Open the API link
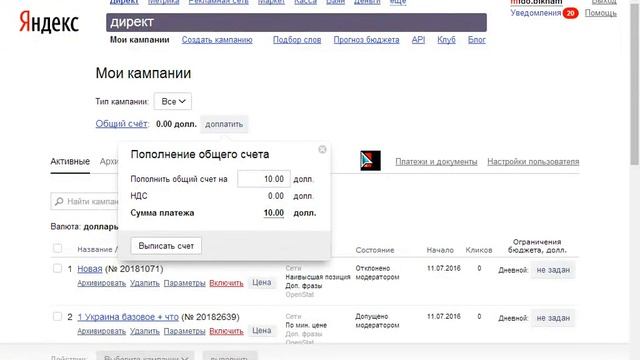This screenshot has width=640, height=360. [x=418, y=40]
